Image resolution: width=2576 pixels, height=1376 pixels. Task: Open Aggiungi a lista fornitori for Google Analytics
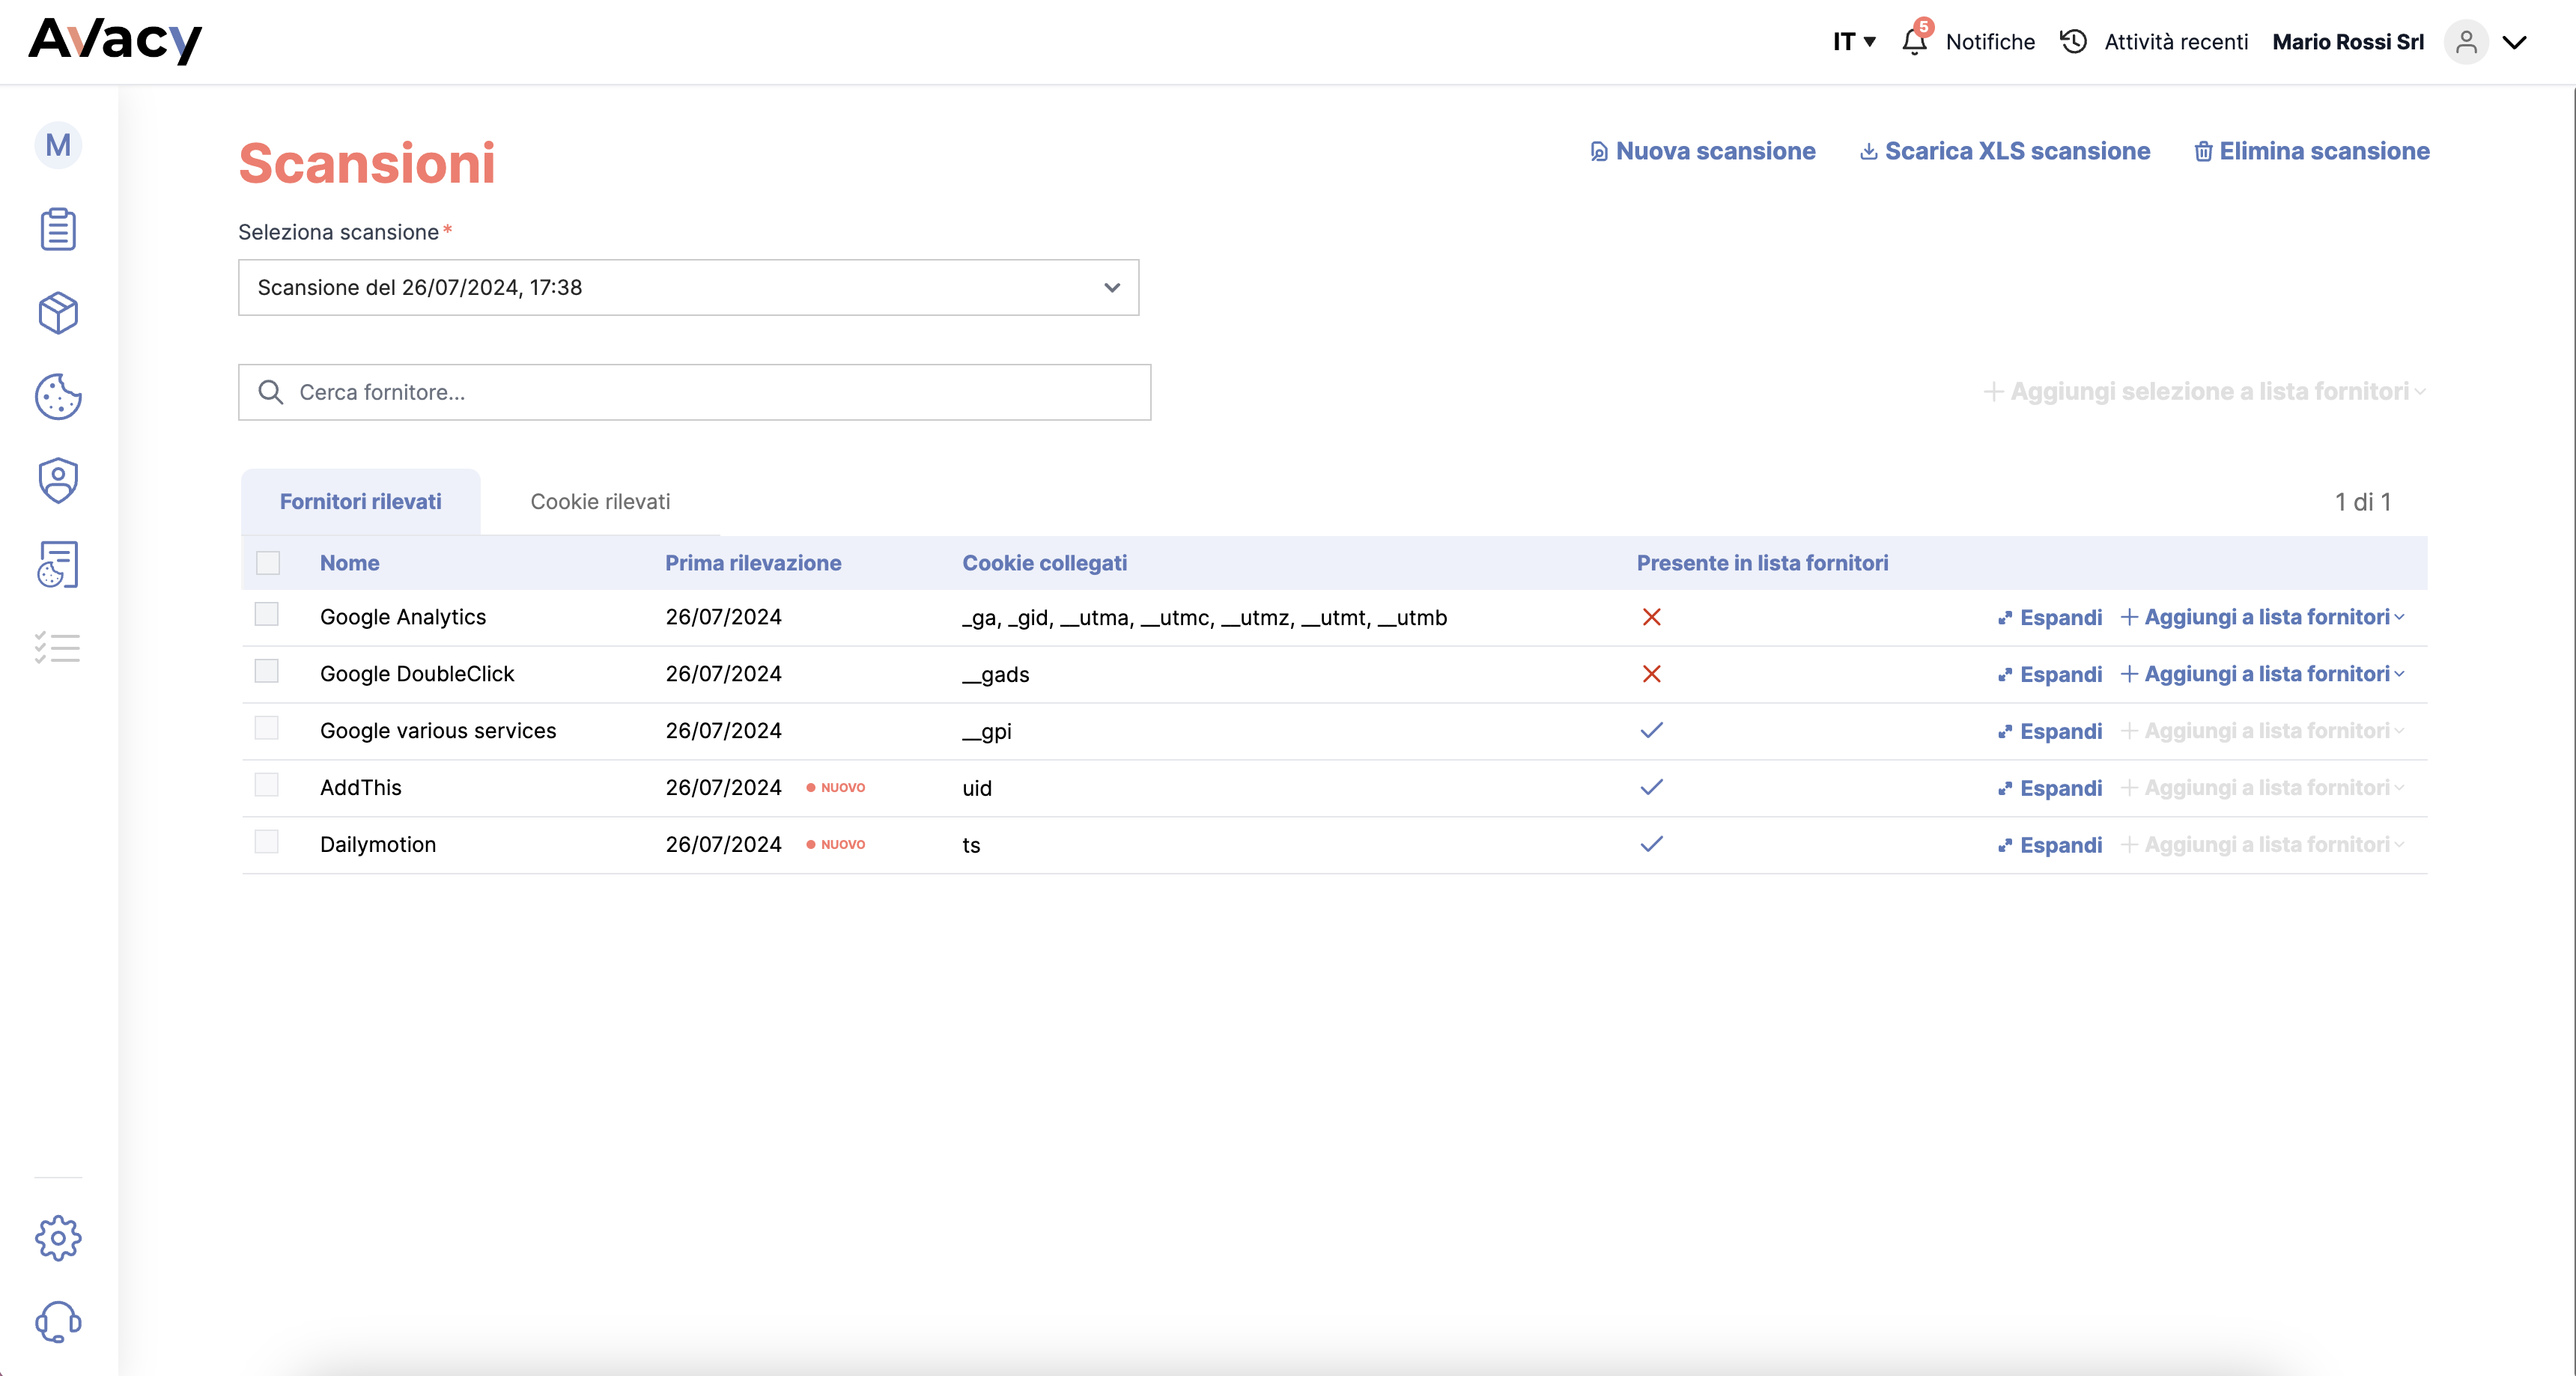point(2262,617)
